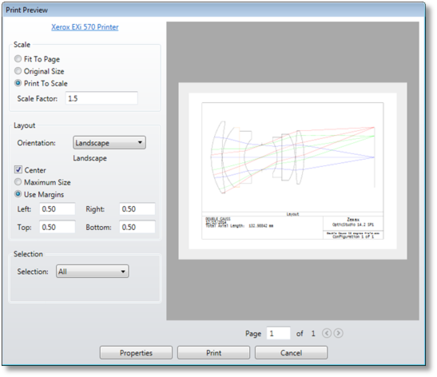Viewport: 437px width, 377px height.
Task: Click the Top margin field
Action: pos(57,227)
